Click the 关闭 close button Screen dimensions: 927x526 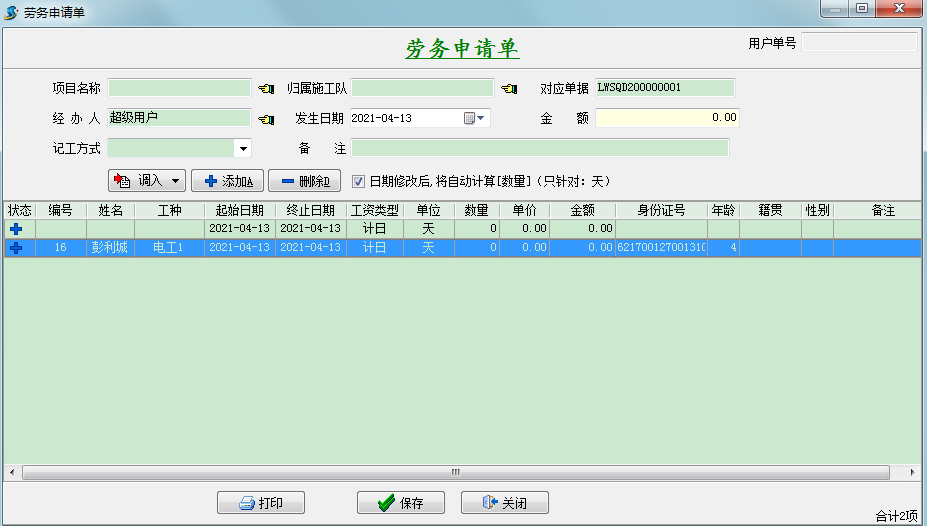505,503
